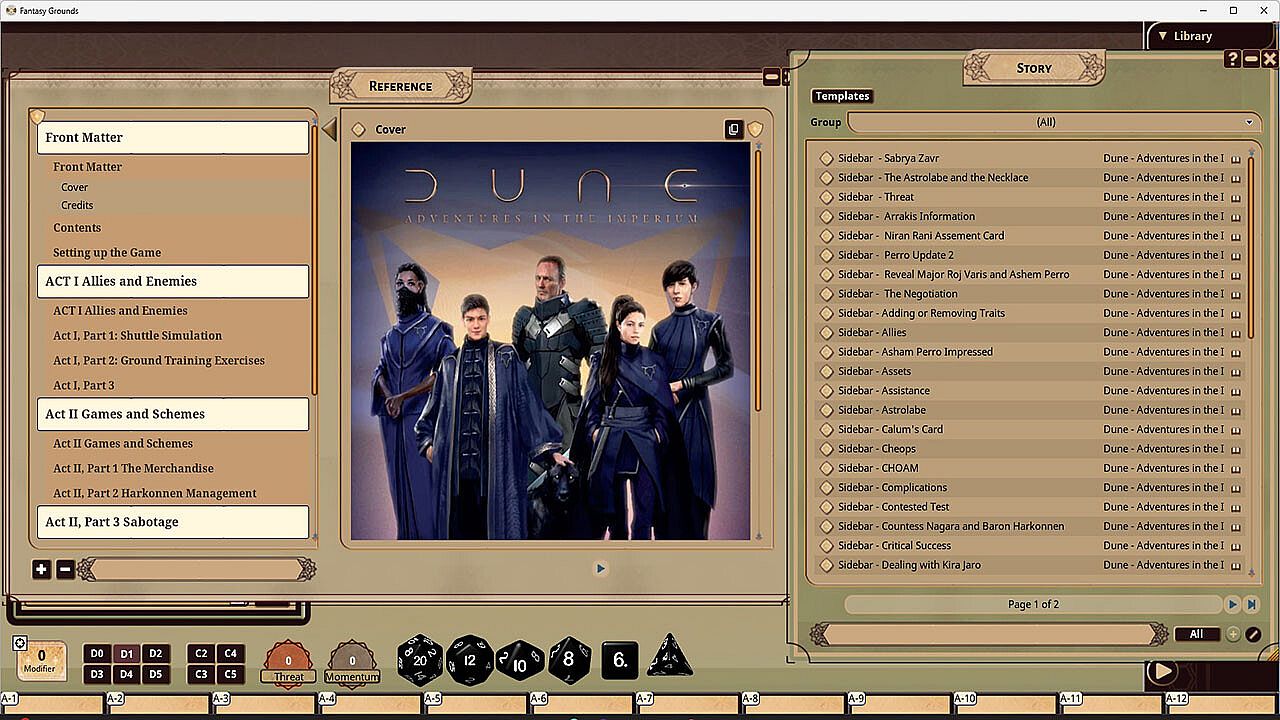1280x720 pixels.
Task: Grab the d4 pyramid die
Action: (670, 657)
